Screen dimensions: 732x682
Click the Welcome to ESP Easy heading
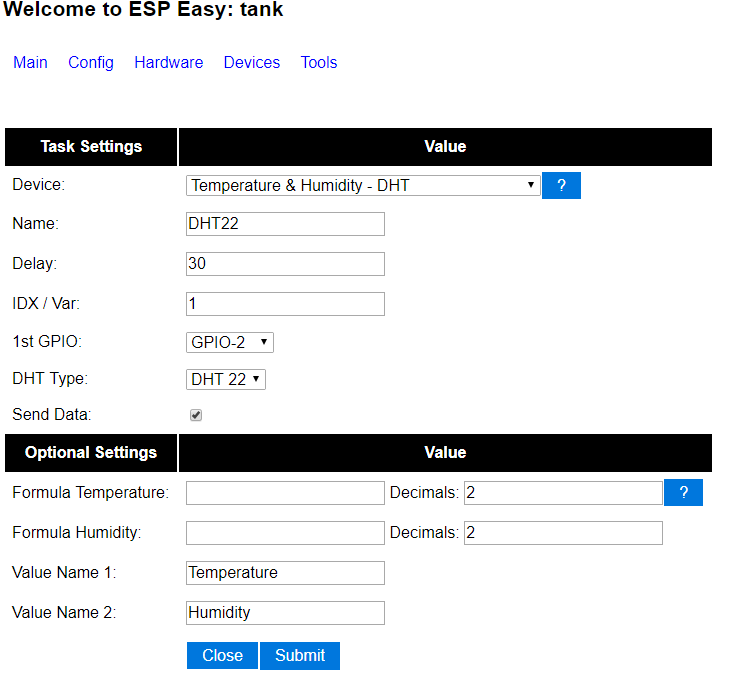143,9
